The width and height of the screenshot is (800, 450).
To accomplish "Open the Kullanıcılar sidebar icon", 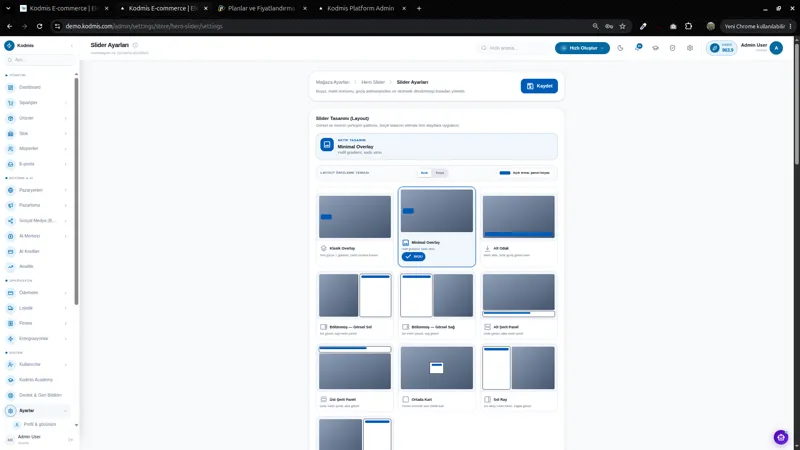I will pyautogui.click(x=11, y=364).
